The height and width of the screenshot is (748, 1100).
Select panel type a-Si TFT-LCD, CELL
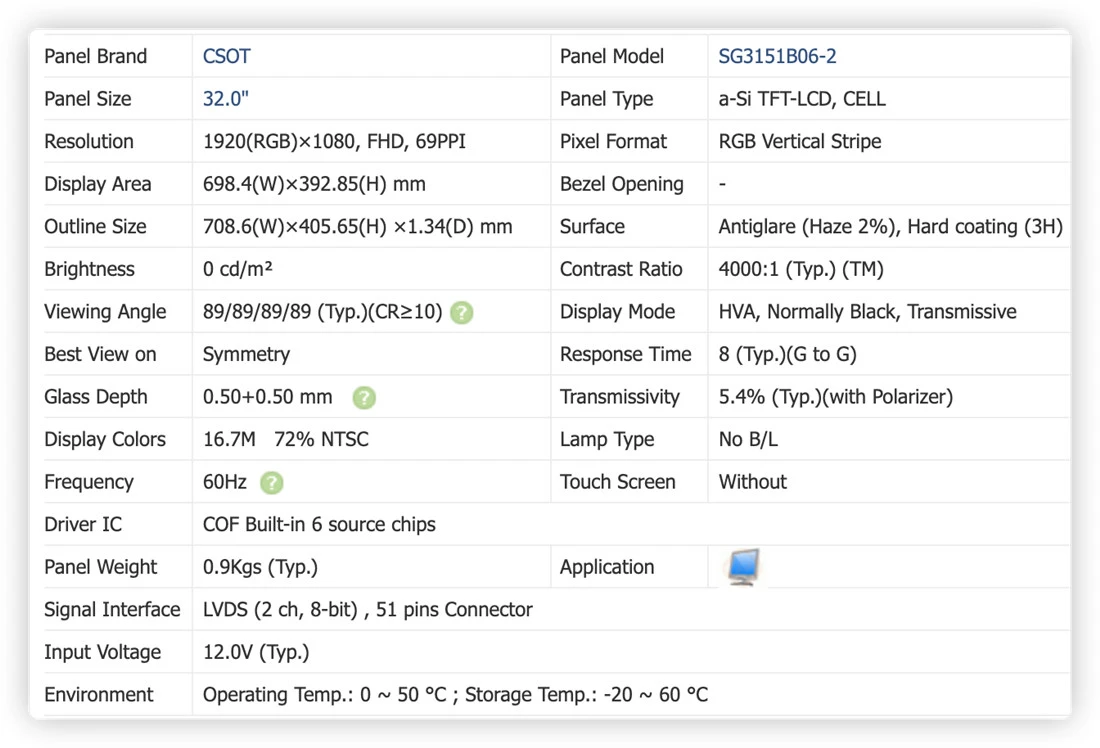point(802,99)
